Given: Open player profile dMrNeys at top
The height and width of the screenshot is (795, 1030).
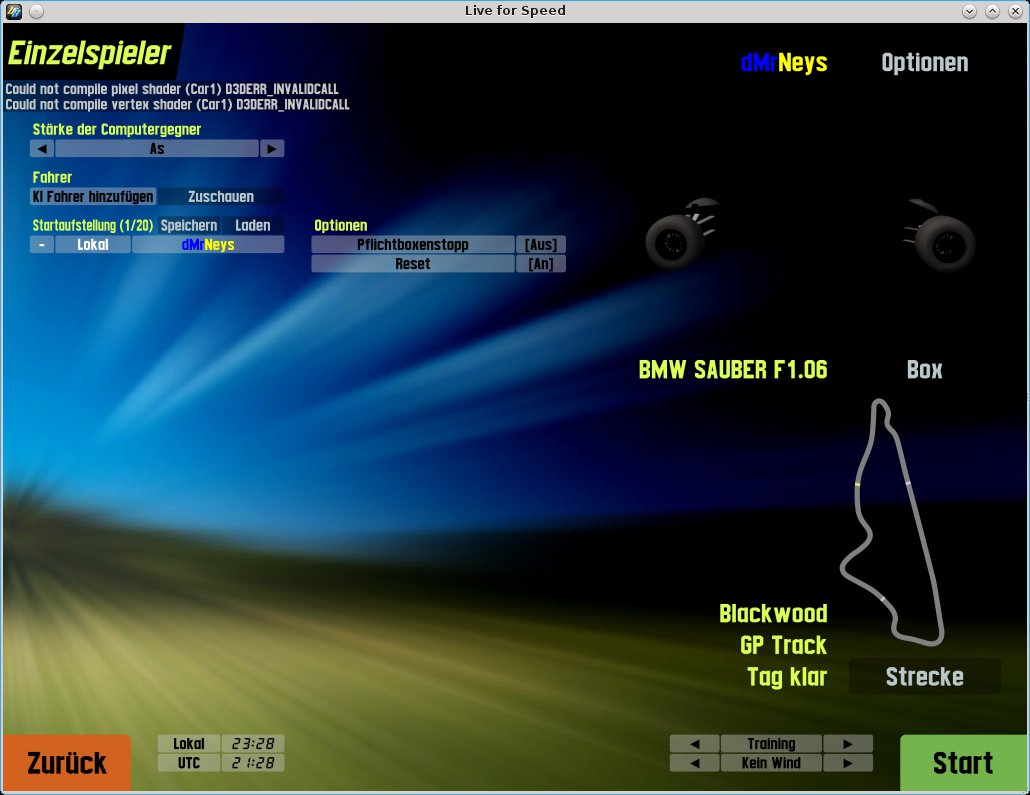Looking at the screenshot, I should click(x=784, y=62).
